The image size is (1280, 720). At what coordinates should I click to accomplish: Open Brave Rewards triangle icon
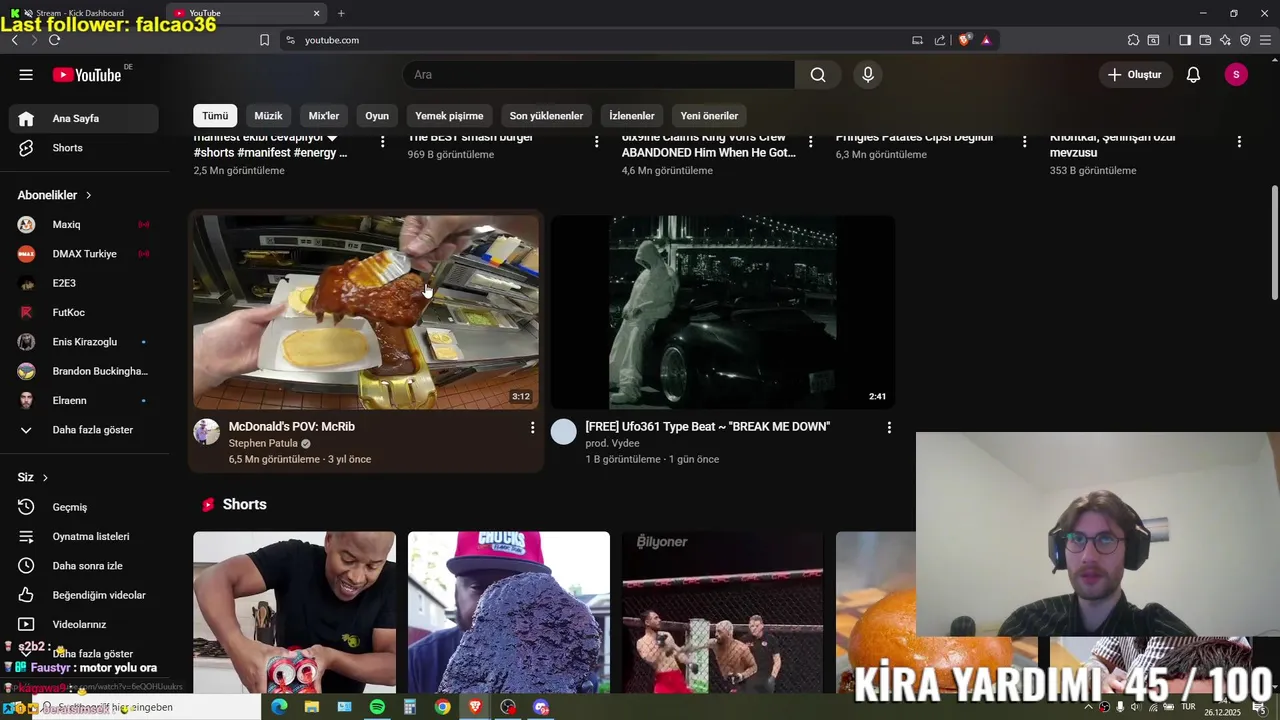(x=986, y=40)
